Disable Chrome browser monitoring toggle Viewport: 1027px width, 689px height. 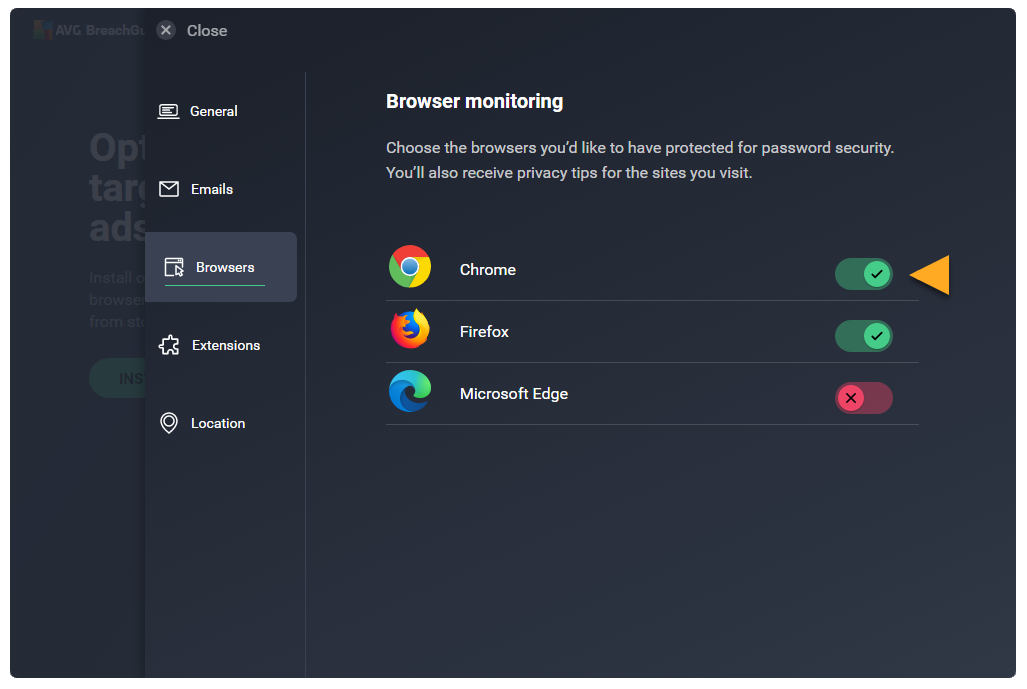tap(864, 274)
